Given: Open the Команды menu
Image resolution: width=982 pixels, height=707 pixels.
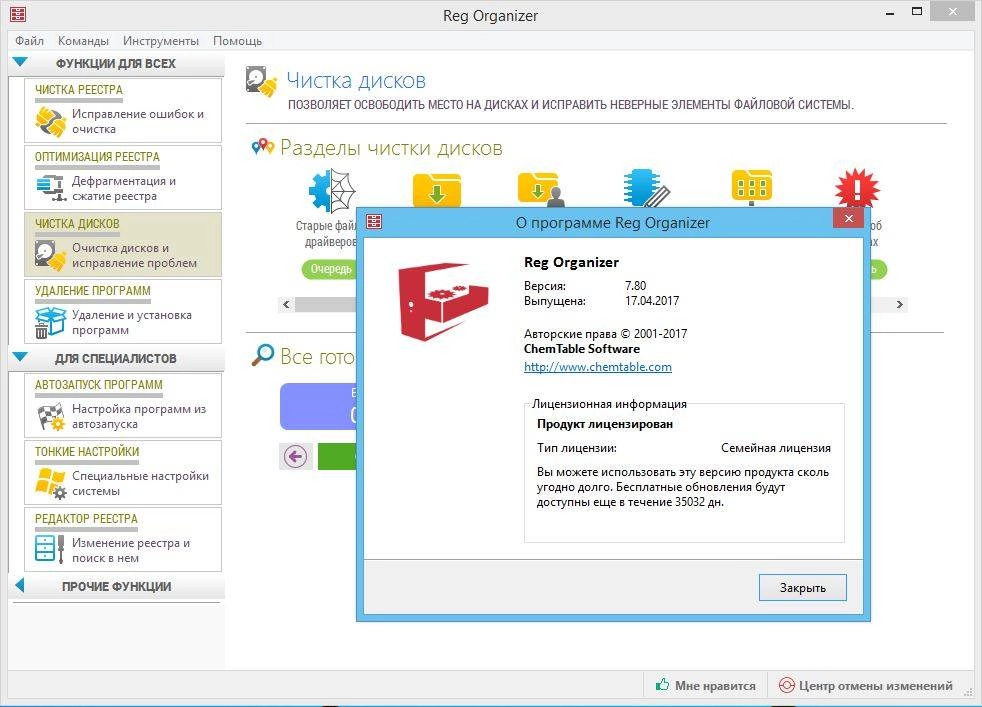Looking at the screenshot, I should pyautogui.click(x=83, y=41).
